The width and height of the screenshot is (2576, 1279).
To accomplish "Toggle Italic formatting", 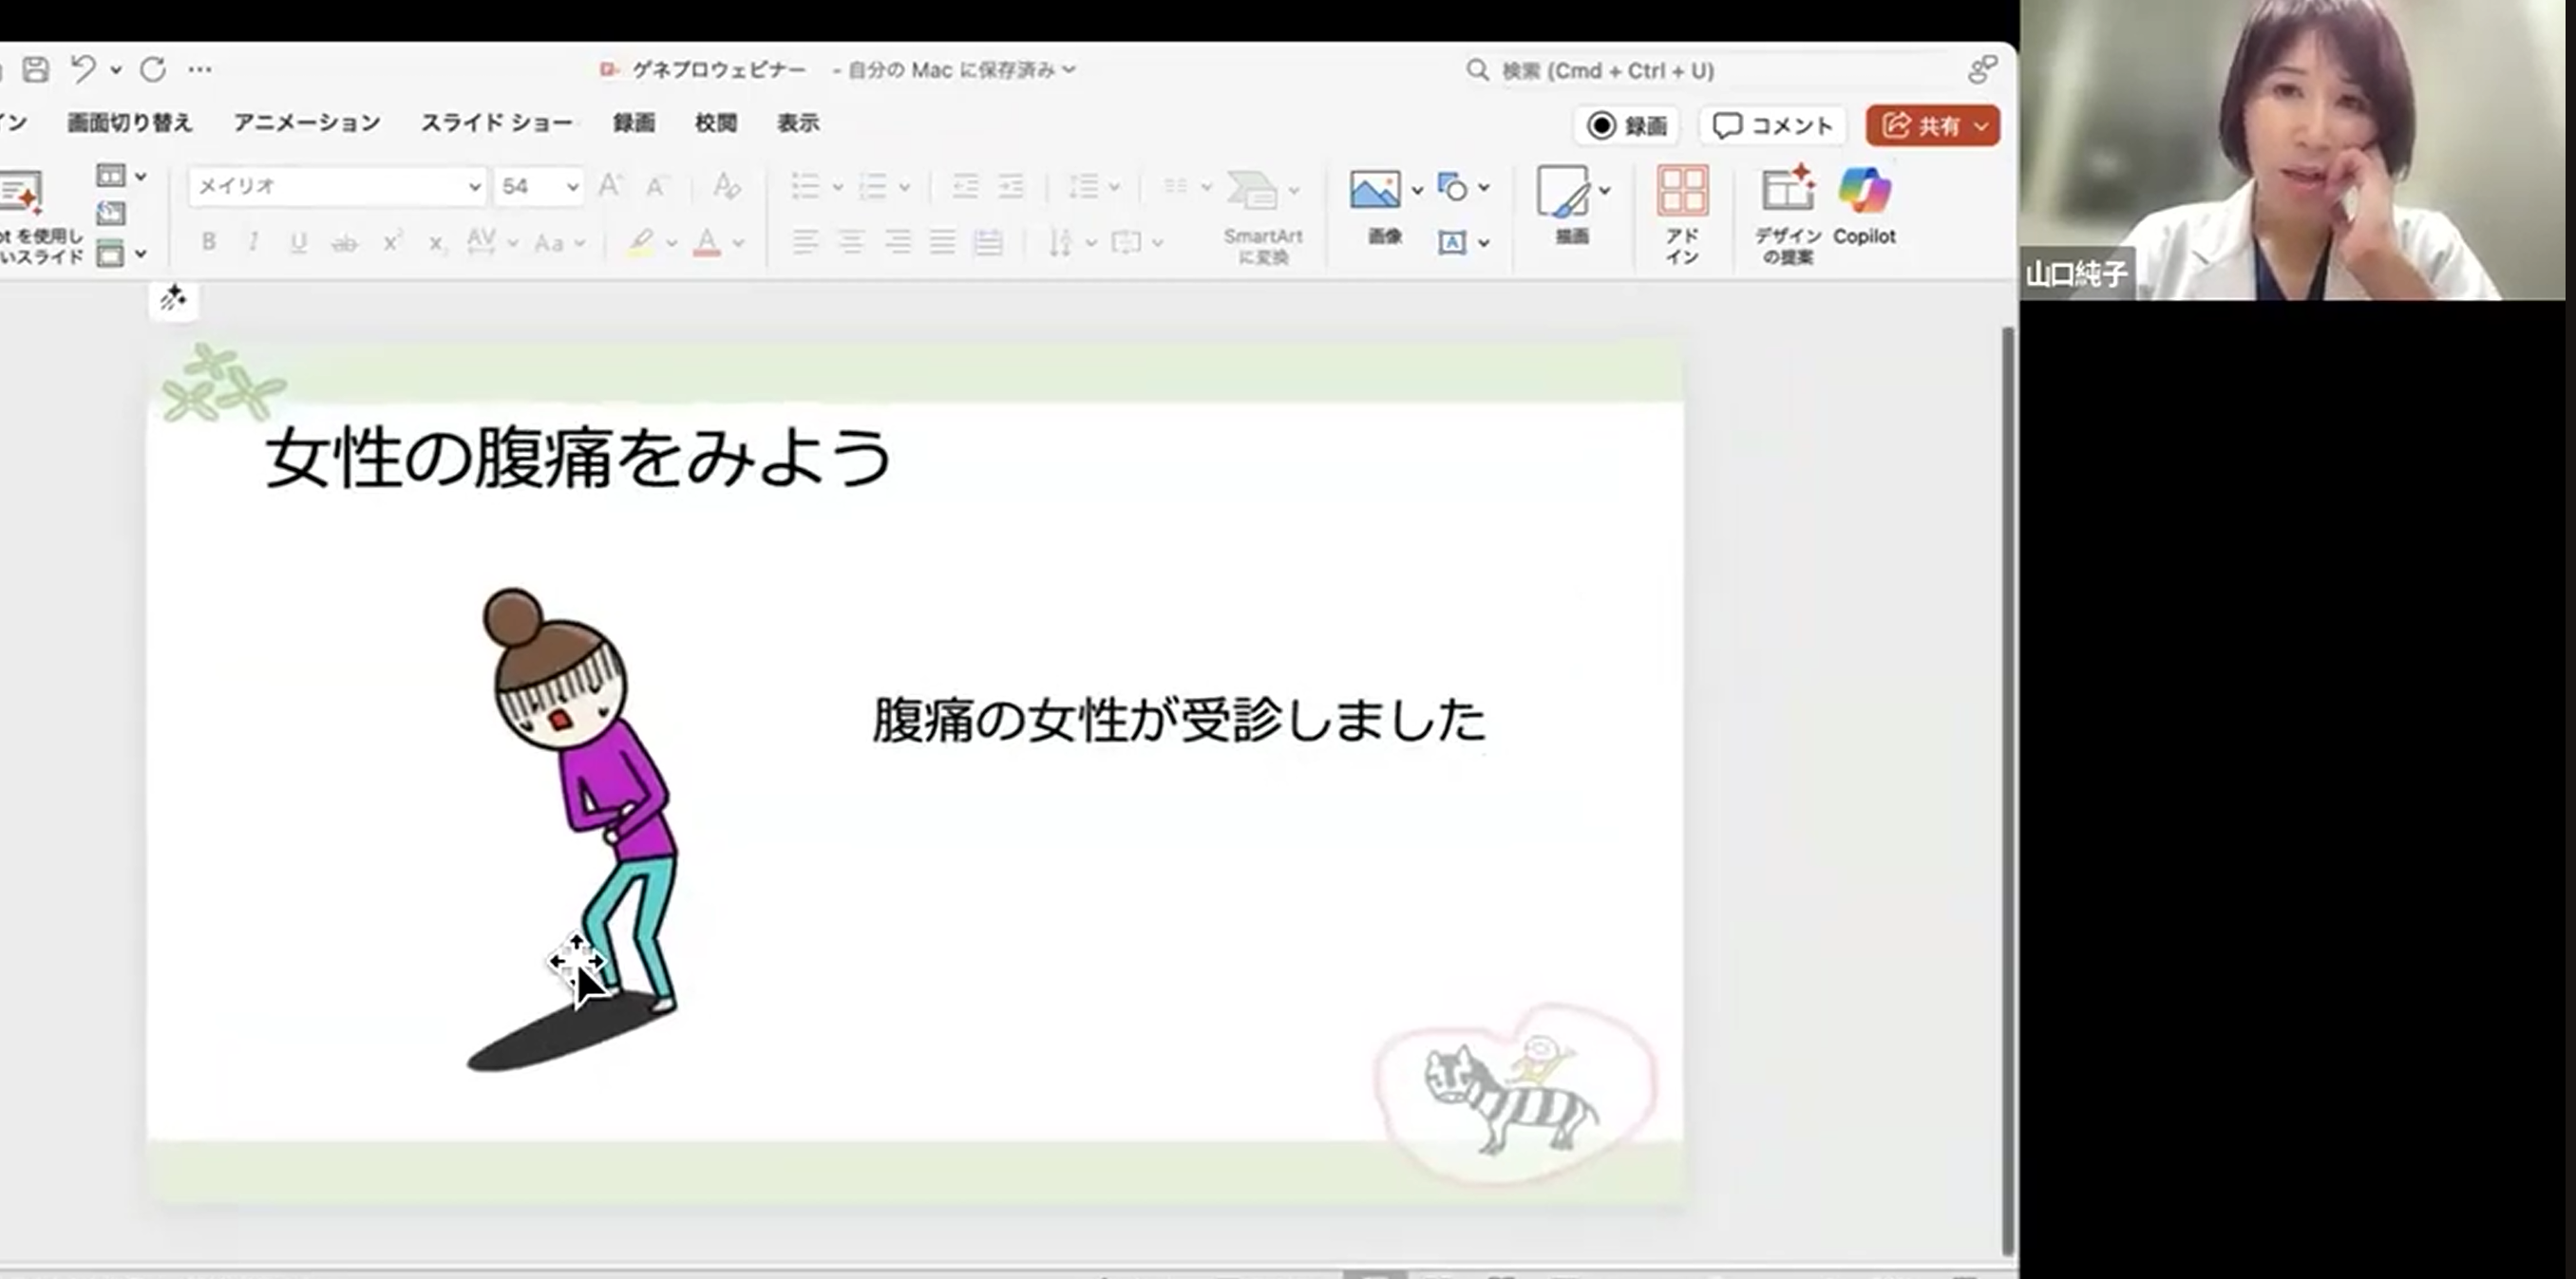I will [253, 242].
